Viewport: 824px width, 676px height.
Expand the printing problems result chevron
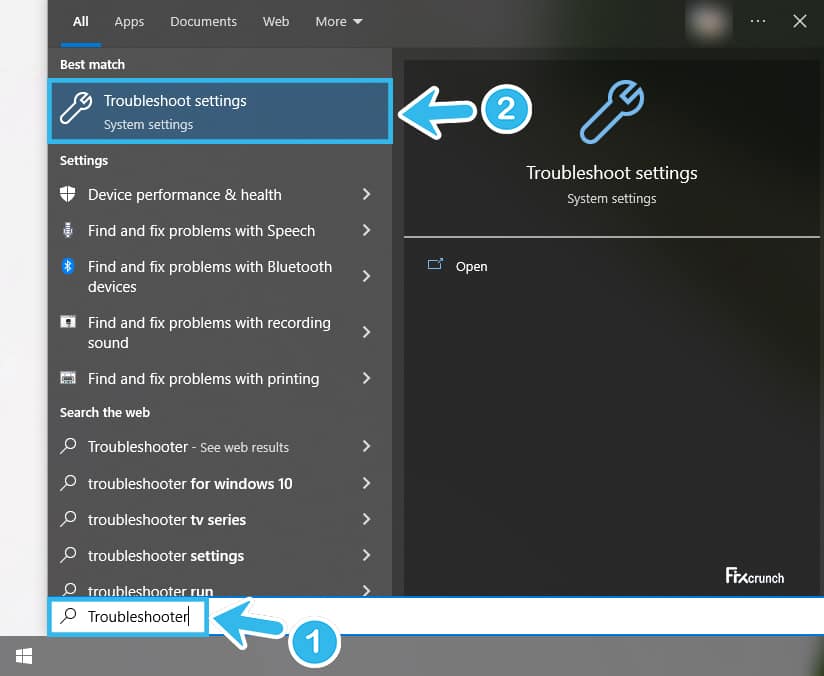[x=366, y=378]
